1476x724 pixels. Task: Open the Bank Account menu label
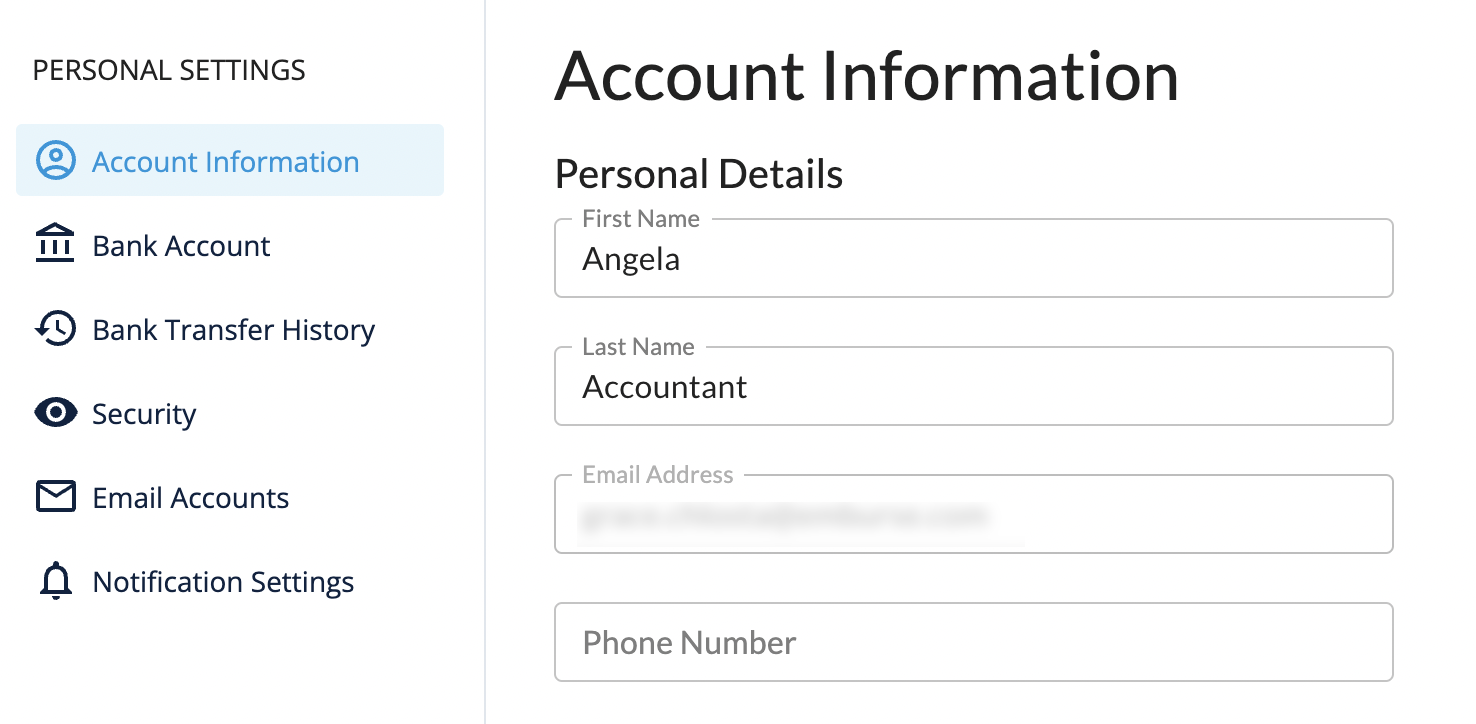181,246
